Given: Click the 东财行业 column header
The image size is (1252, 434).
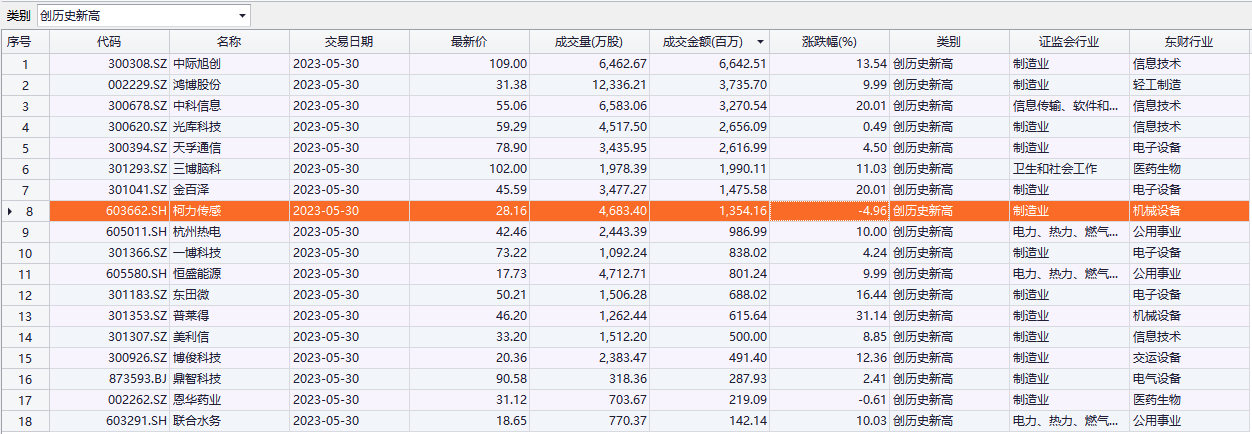Looking at the screenshot, I should 1188,42.
